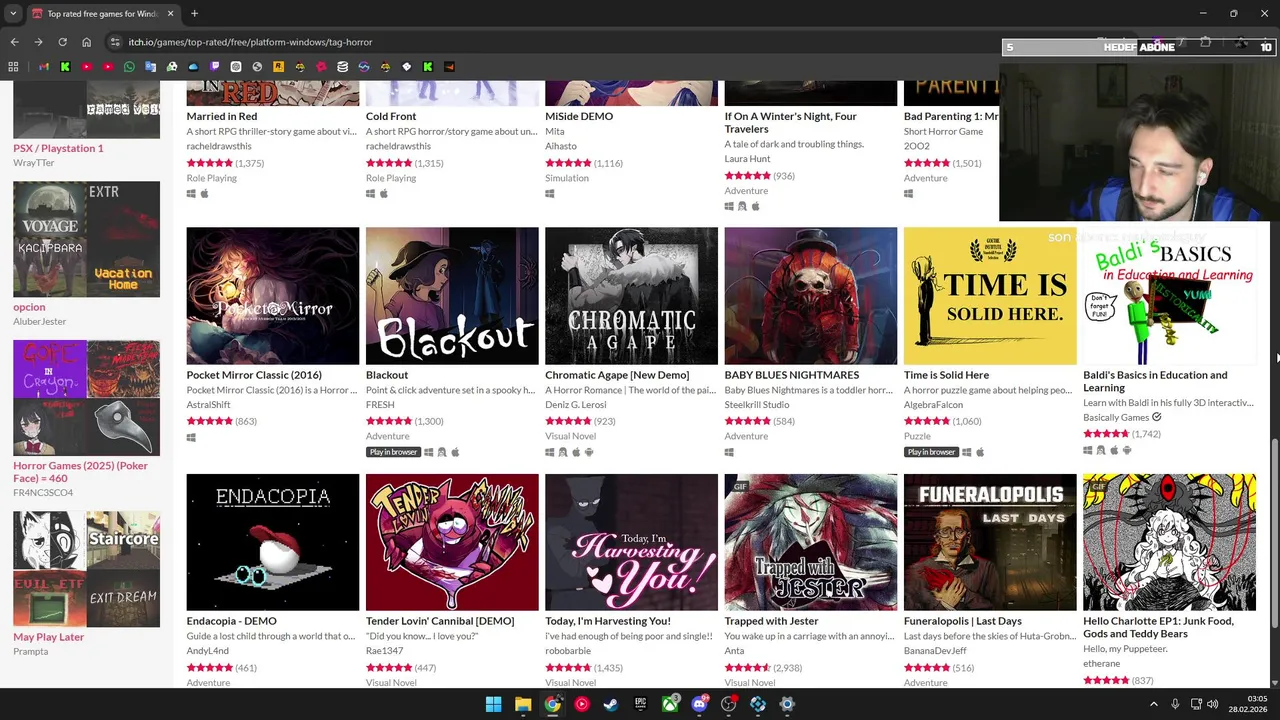Open Time is Solid Here title link
The height and width of the screenshot is (720, 1280).
coord(946,375)
